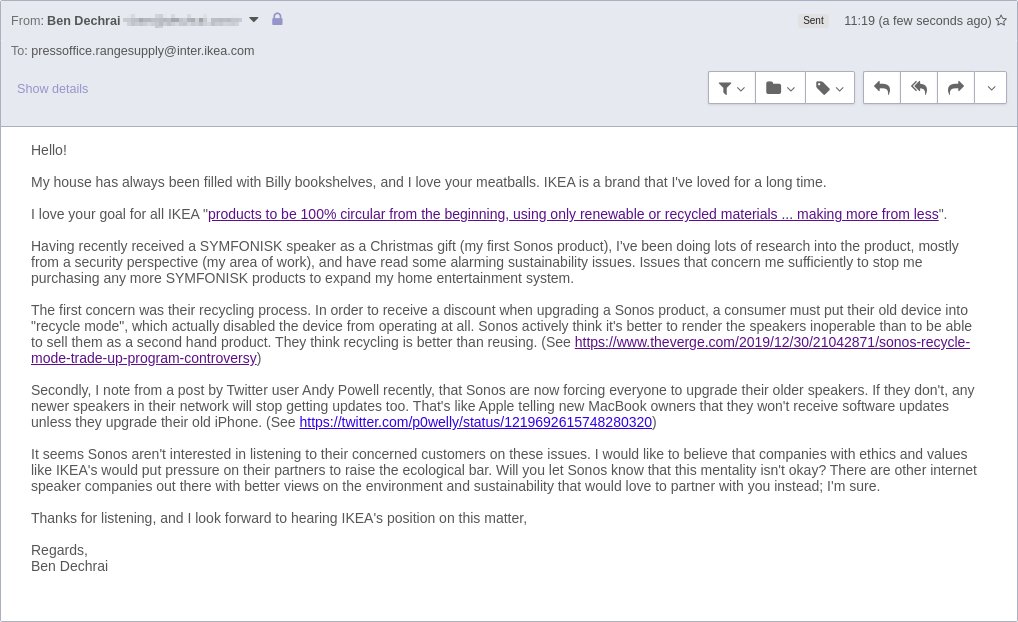Open the Twitter p0welly status link
The image size is (1018, 622).
pos(475,422)
